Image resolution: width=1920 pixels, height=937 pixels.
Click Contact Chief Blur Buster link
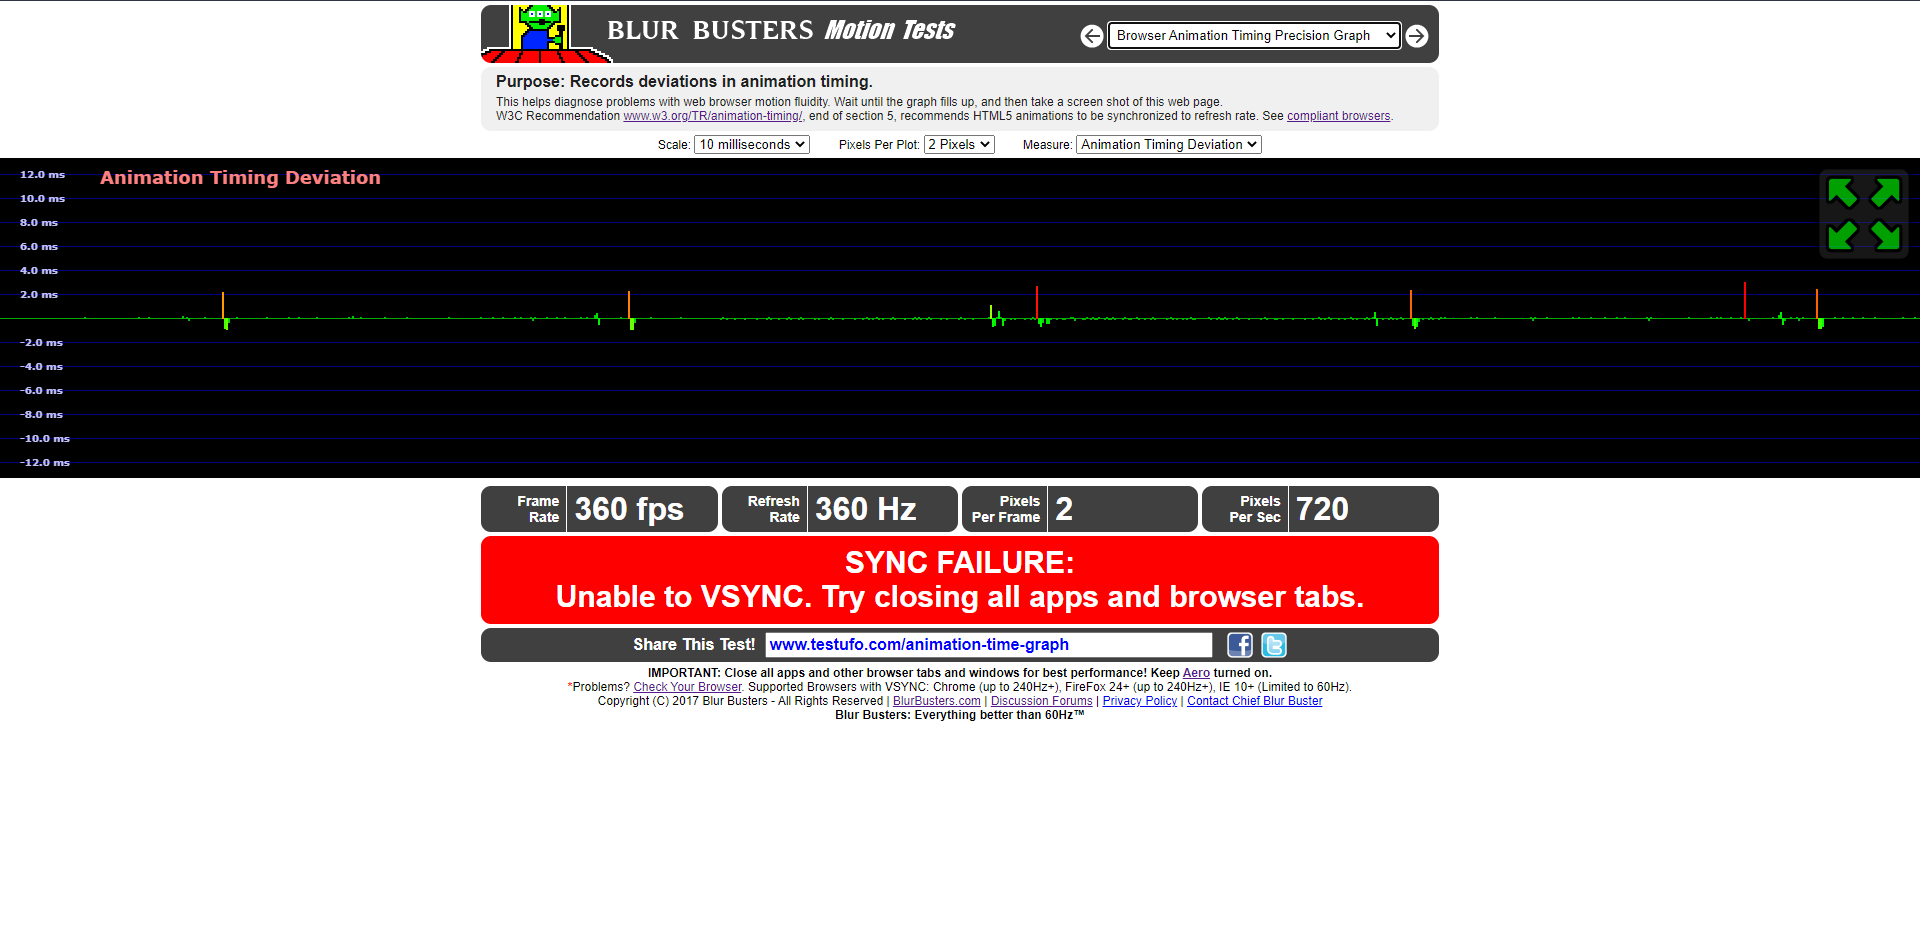pos(1254,701)
